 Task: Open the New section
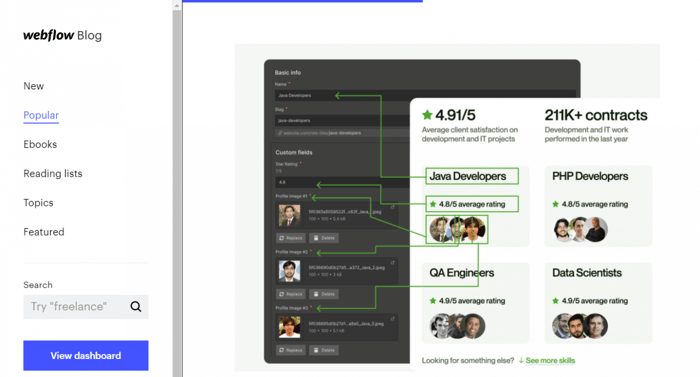(33, 86)
